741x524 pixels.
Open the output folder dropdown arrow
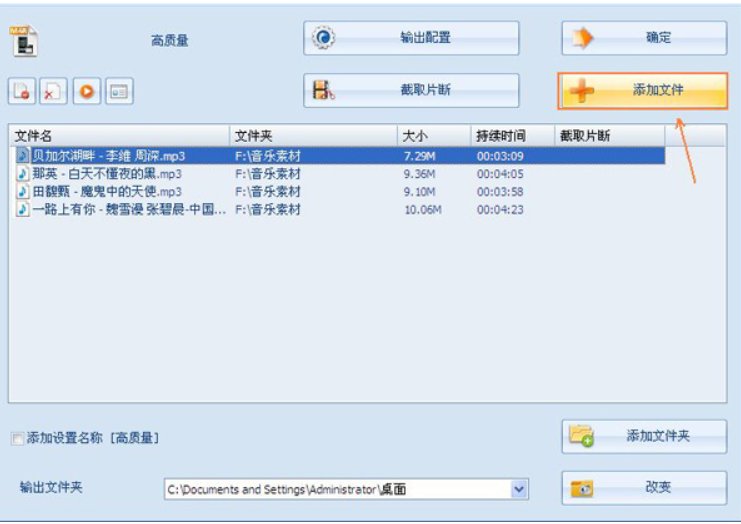pos(519,490)
